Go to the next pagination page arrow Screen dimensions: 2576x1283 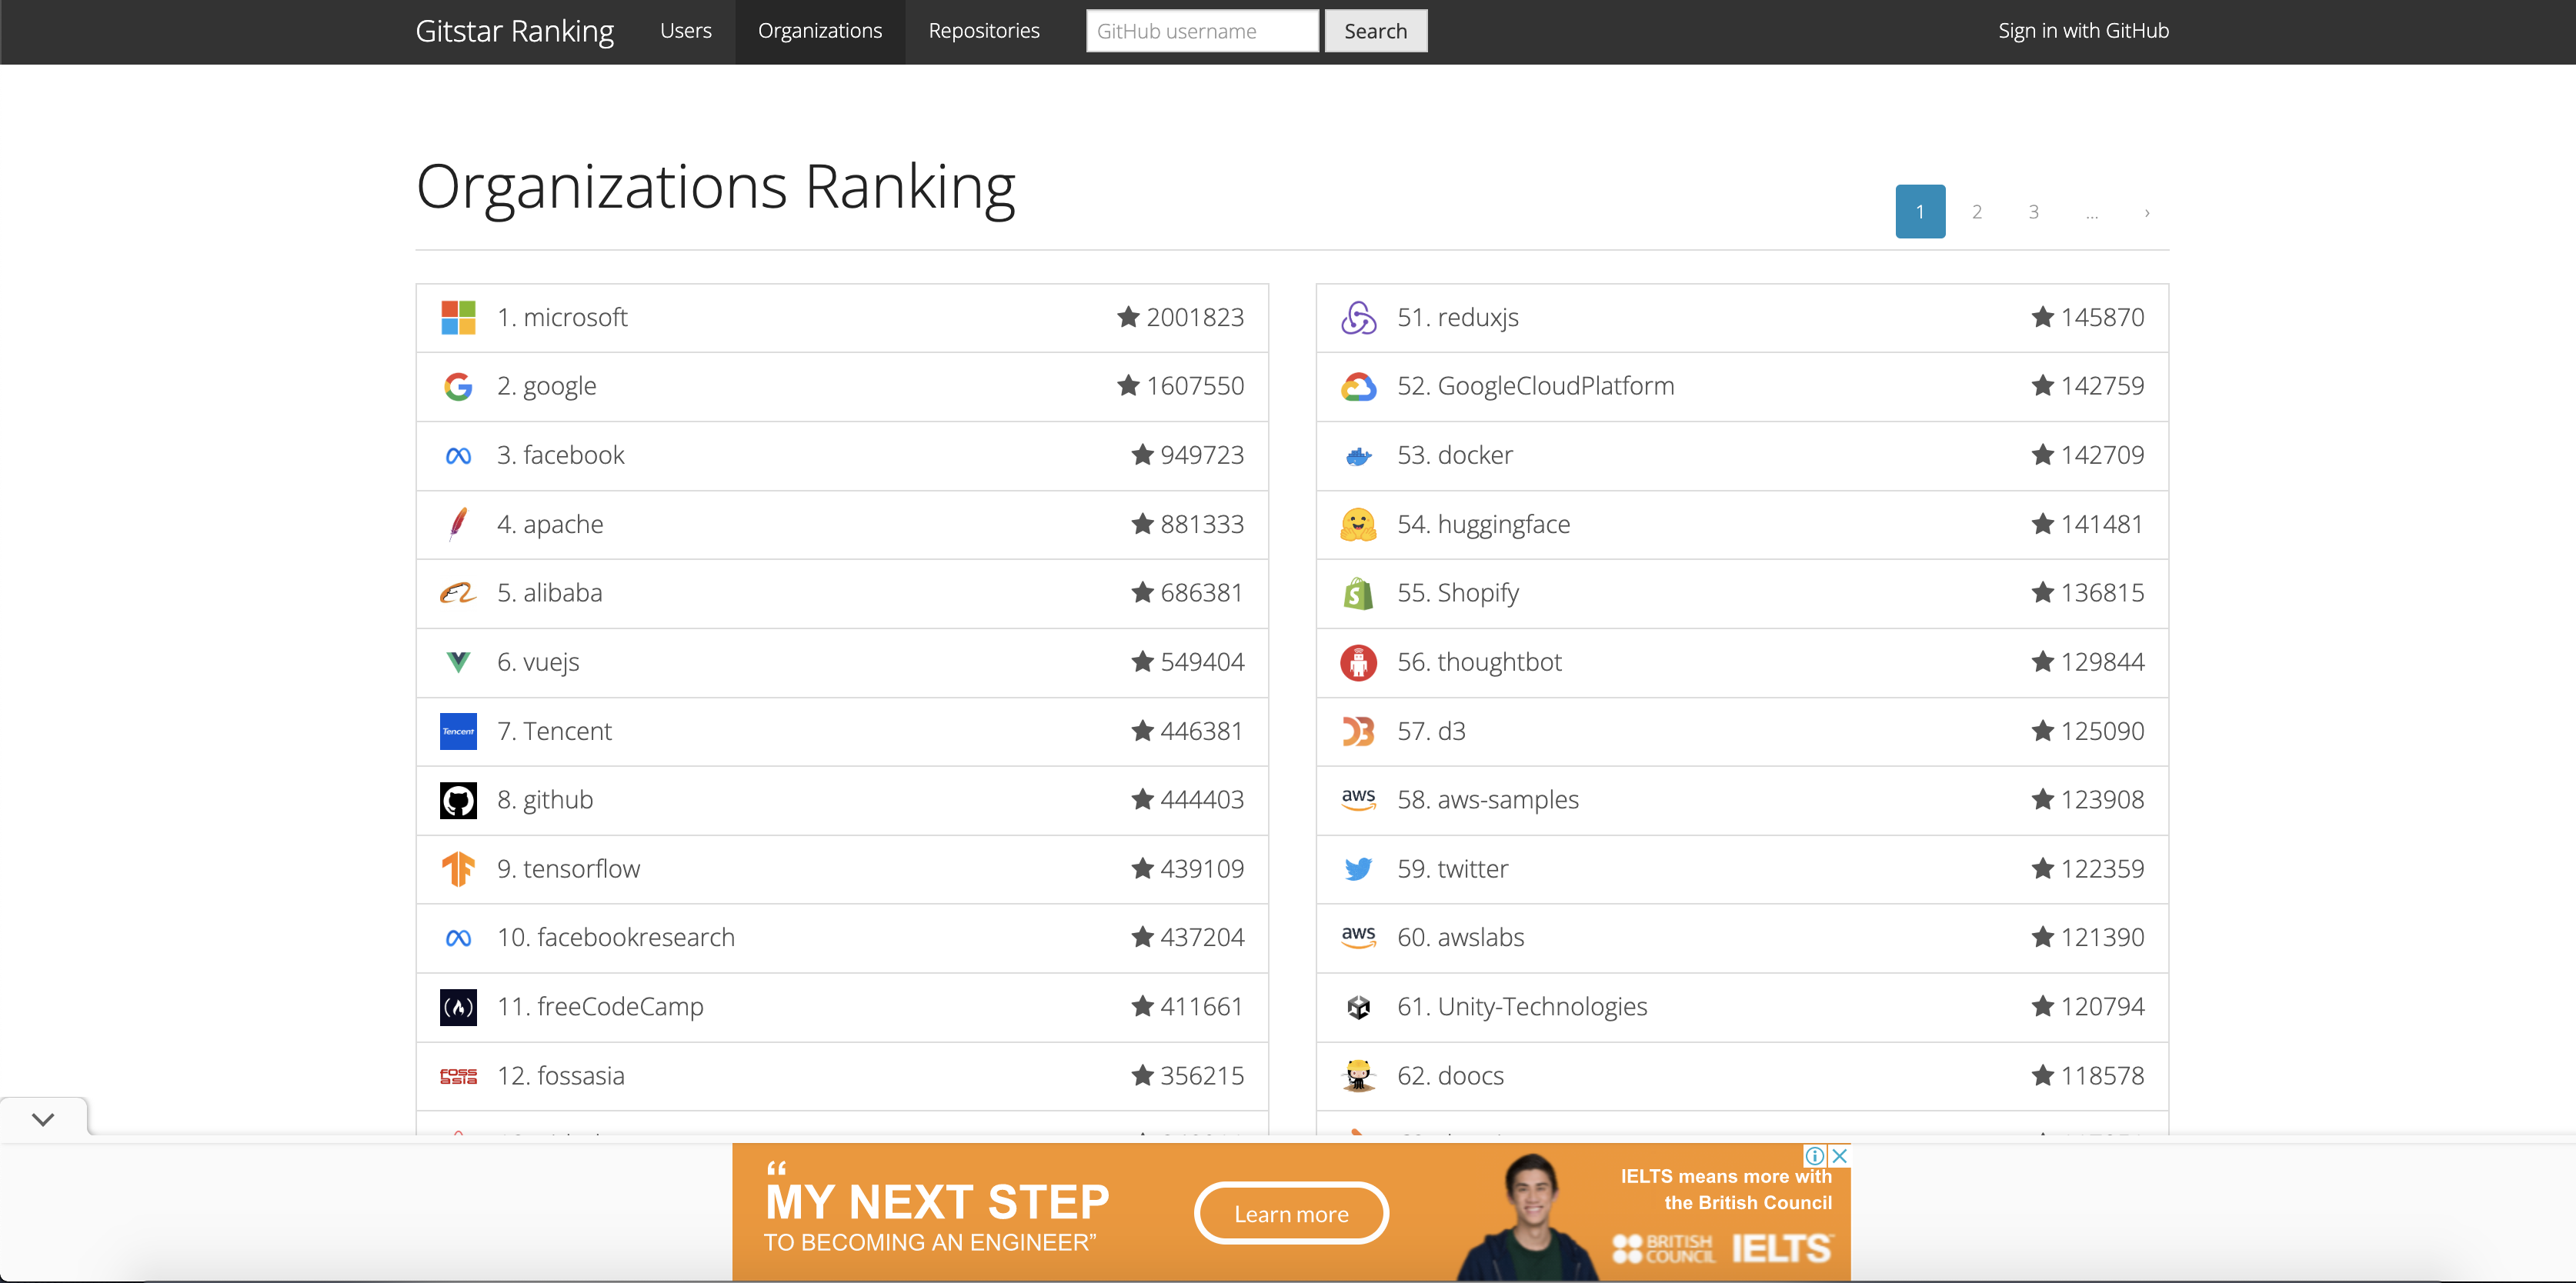point(2146,212)
